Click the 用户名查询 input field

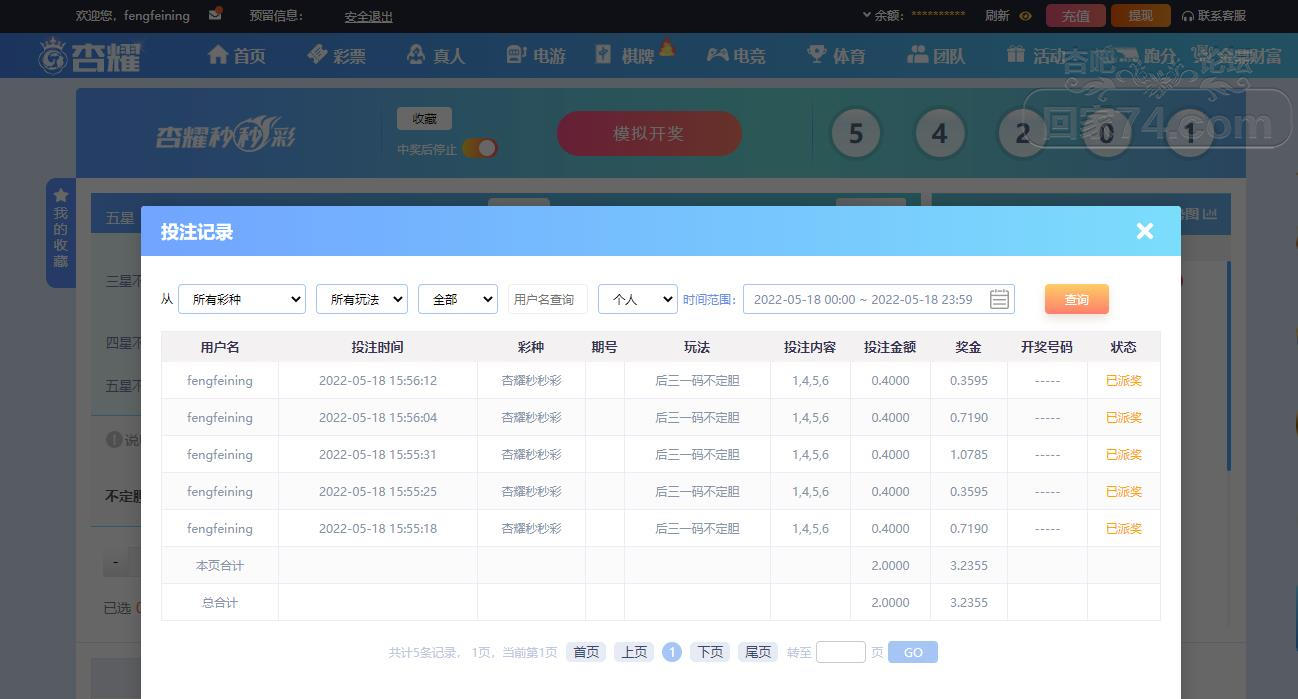[x=547, y=299]
